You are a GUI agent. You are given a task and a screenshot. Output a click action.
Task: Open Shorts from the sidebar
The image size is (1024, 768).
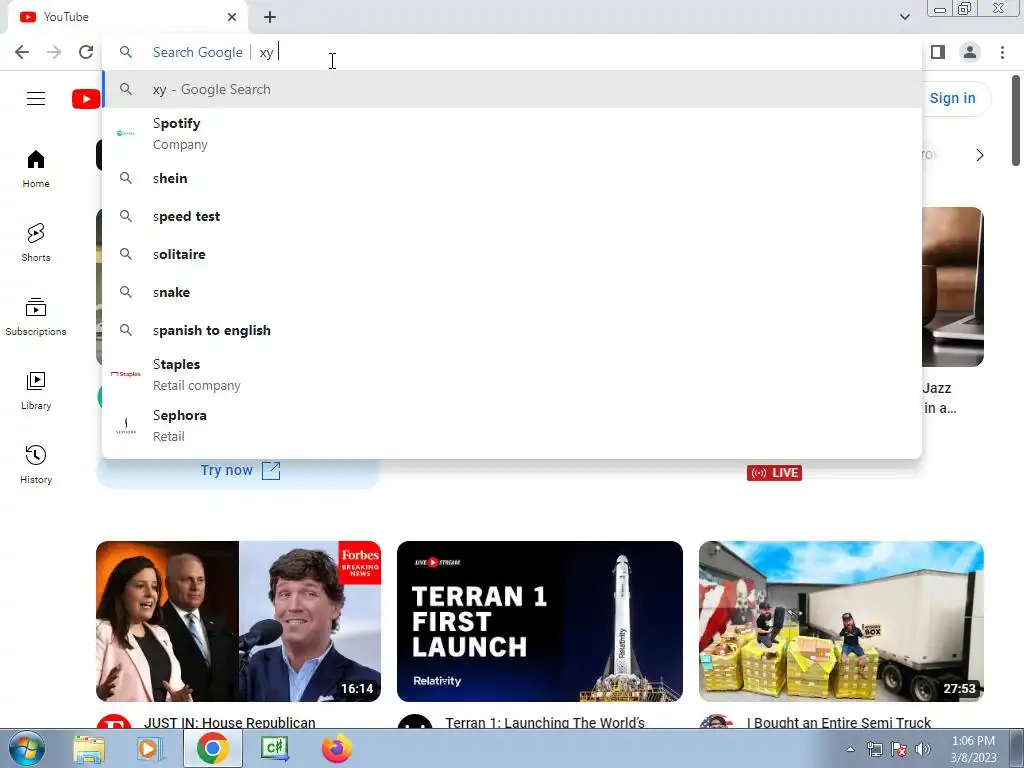tap(36, 243)
